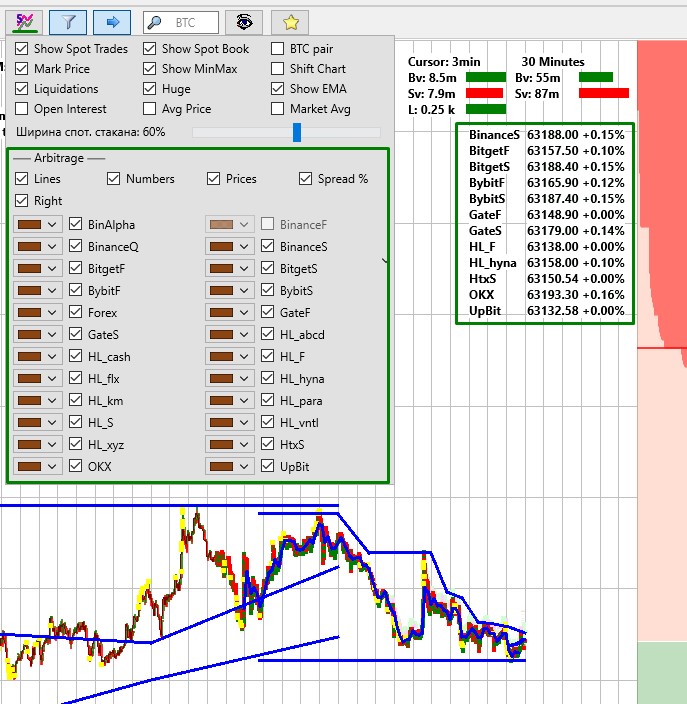687x704 pixels.
Task: Click the blue right arrow button
Action: [112, 22]
